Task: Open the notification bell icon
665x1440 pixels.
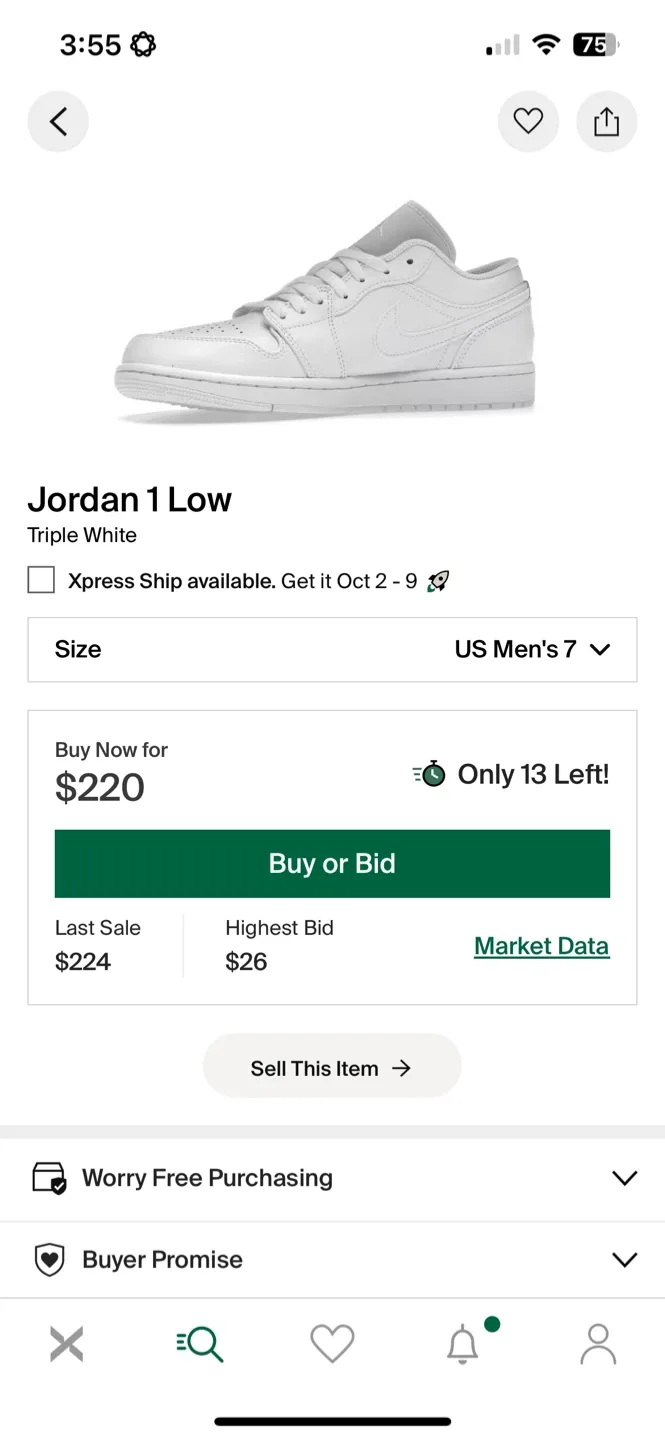Action: click(464, 1346)
